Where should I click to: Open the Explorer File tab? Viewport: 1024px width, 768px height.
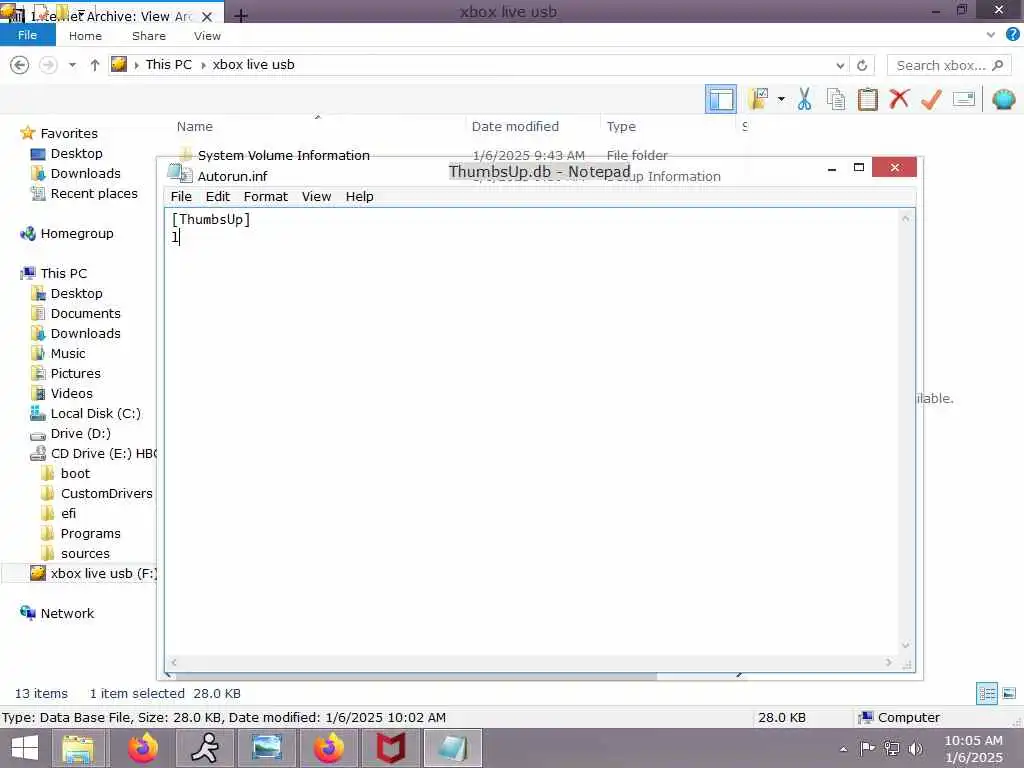(27, 35)
